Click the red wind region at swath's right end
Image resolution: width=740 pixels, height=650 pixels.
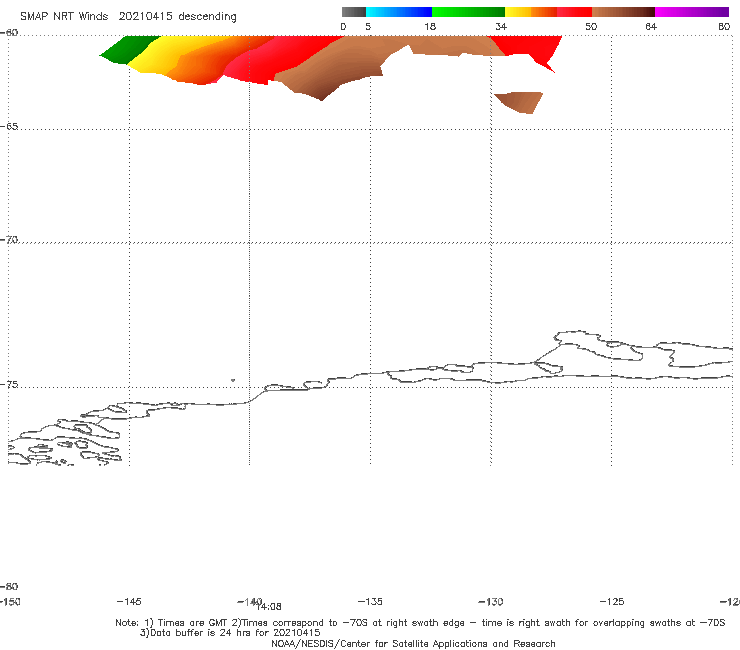tap(529, 47)
